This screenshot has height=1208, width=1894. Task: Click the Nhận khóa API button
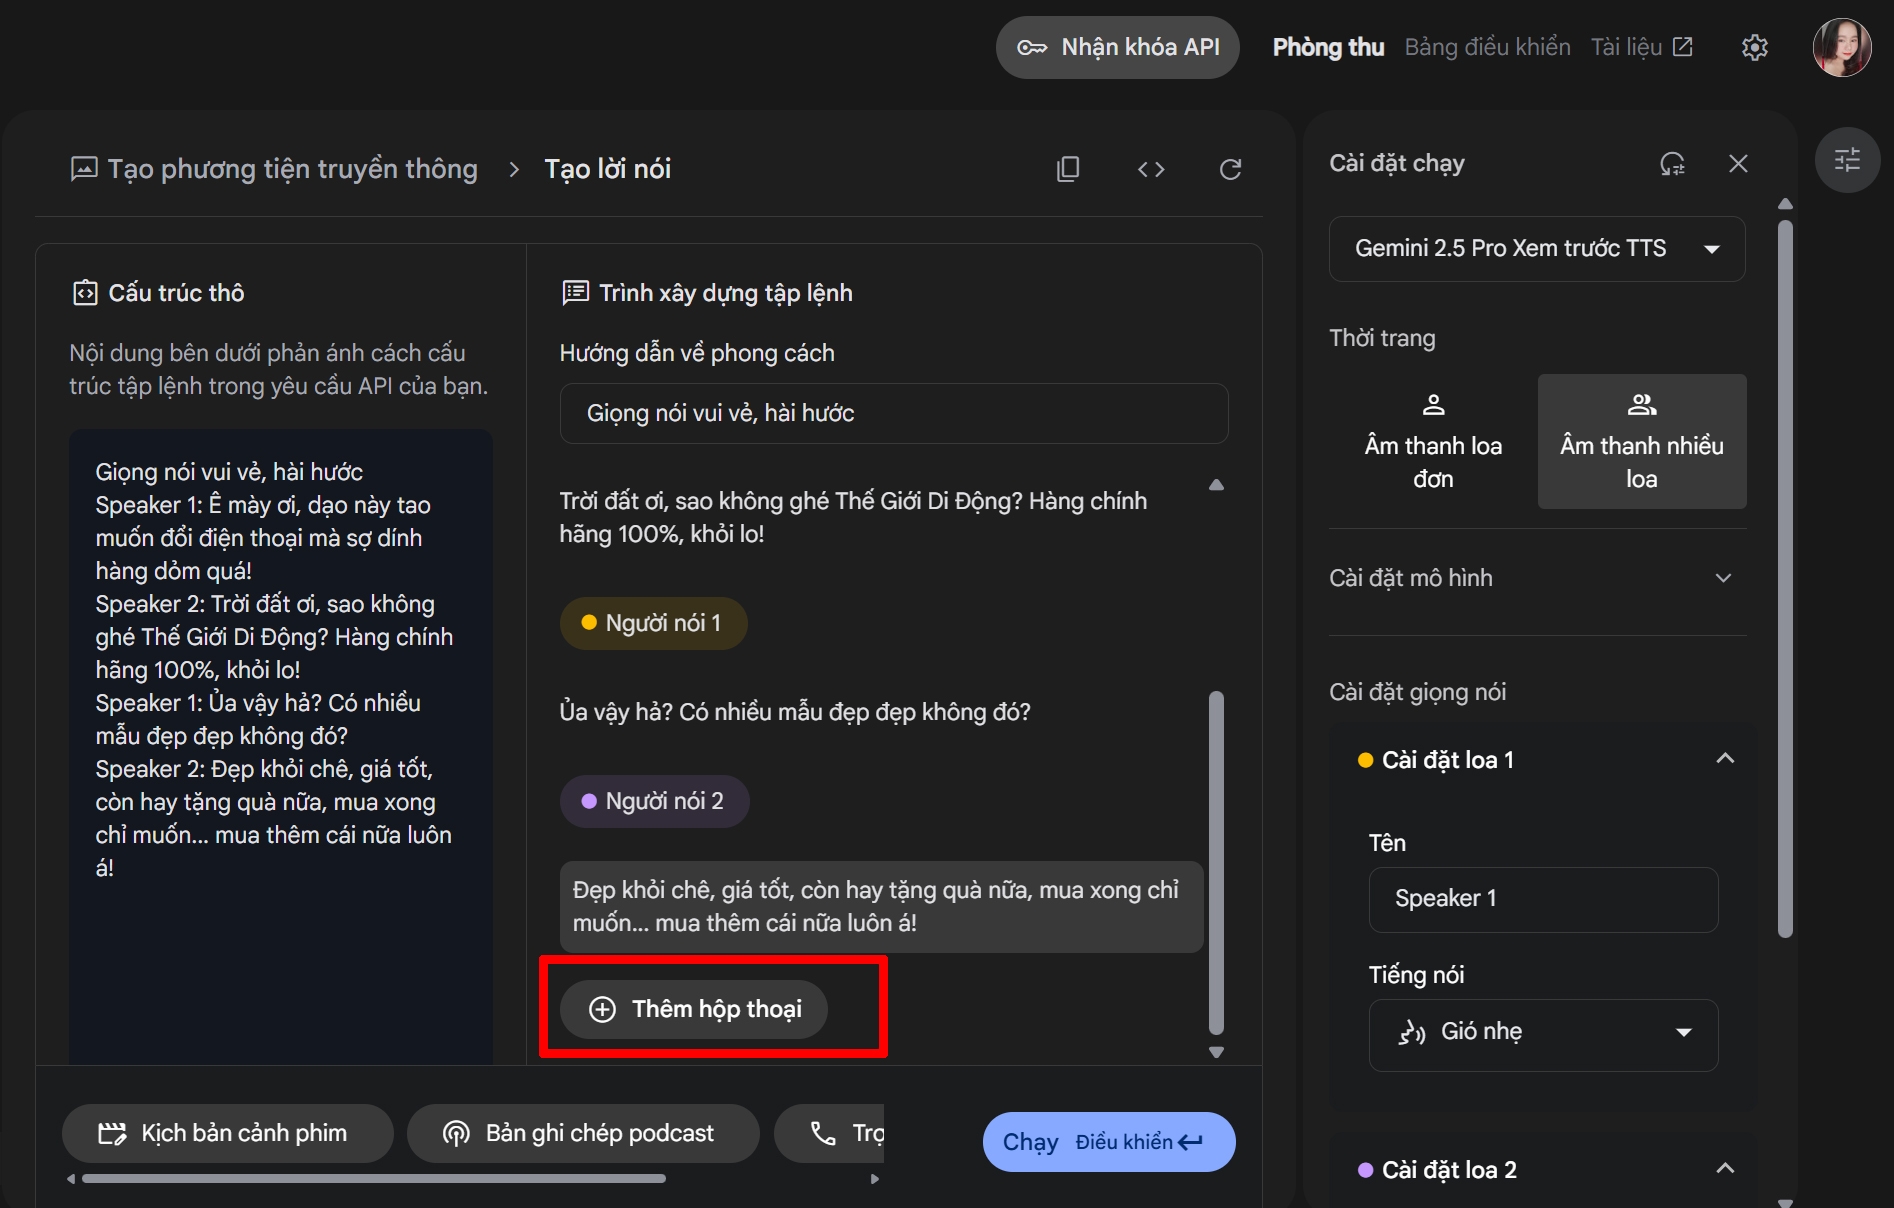tap(1117, 47)
